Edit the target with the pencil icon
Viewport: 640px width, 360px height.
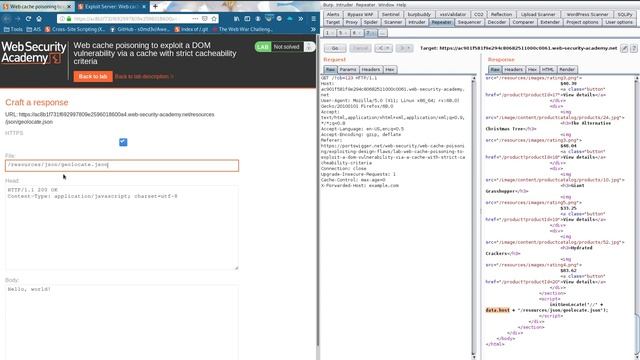pyautogui.click(x=624, y=48)
